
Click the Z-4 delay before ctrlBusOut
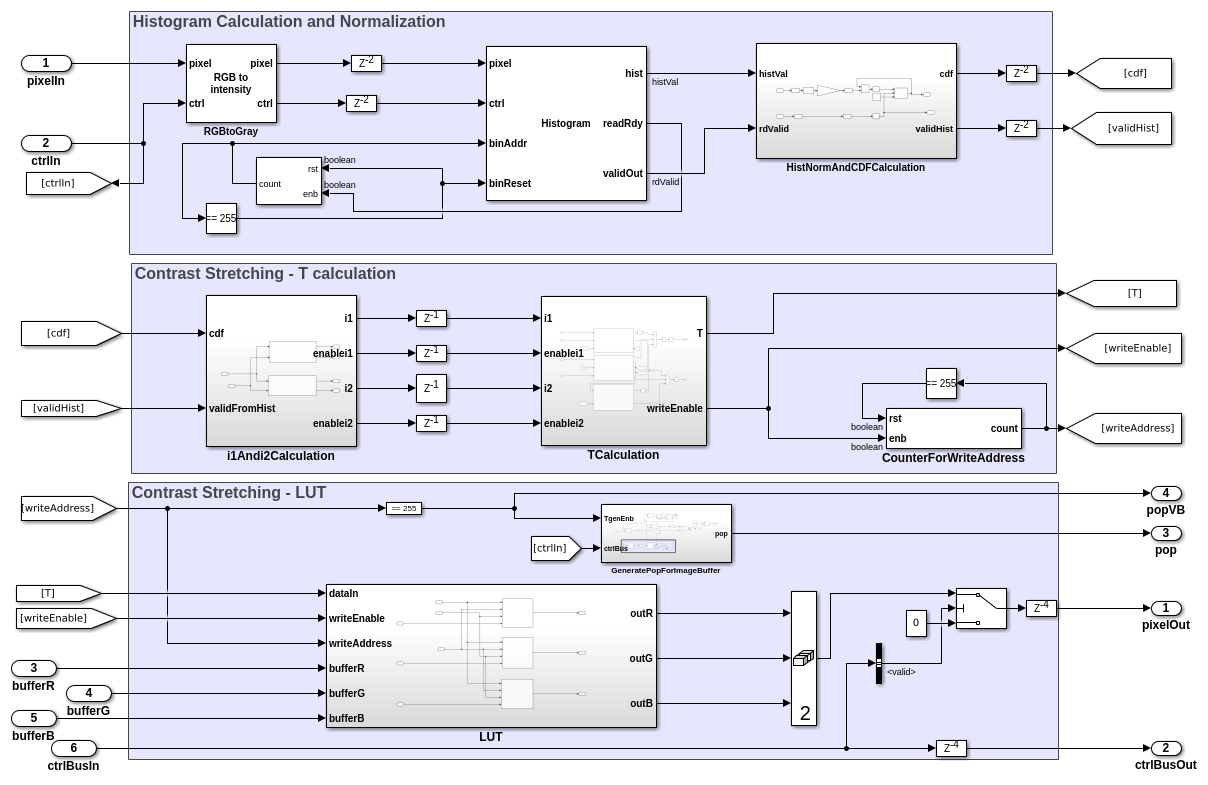point(951,748)
